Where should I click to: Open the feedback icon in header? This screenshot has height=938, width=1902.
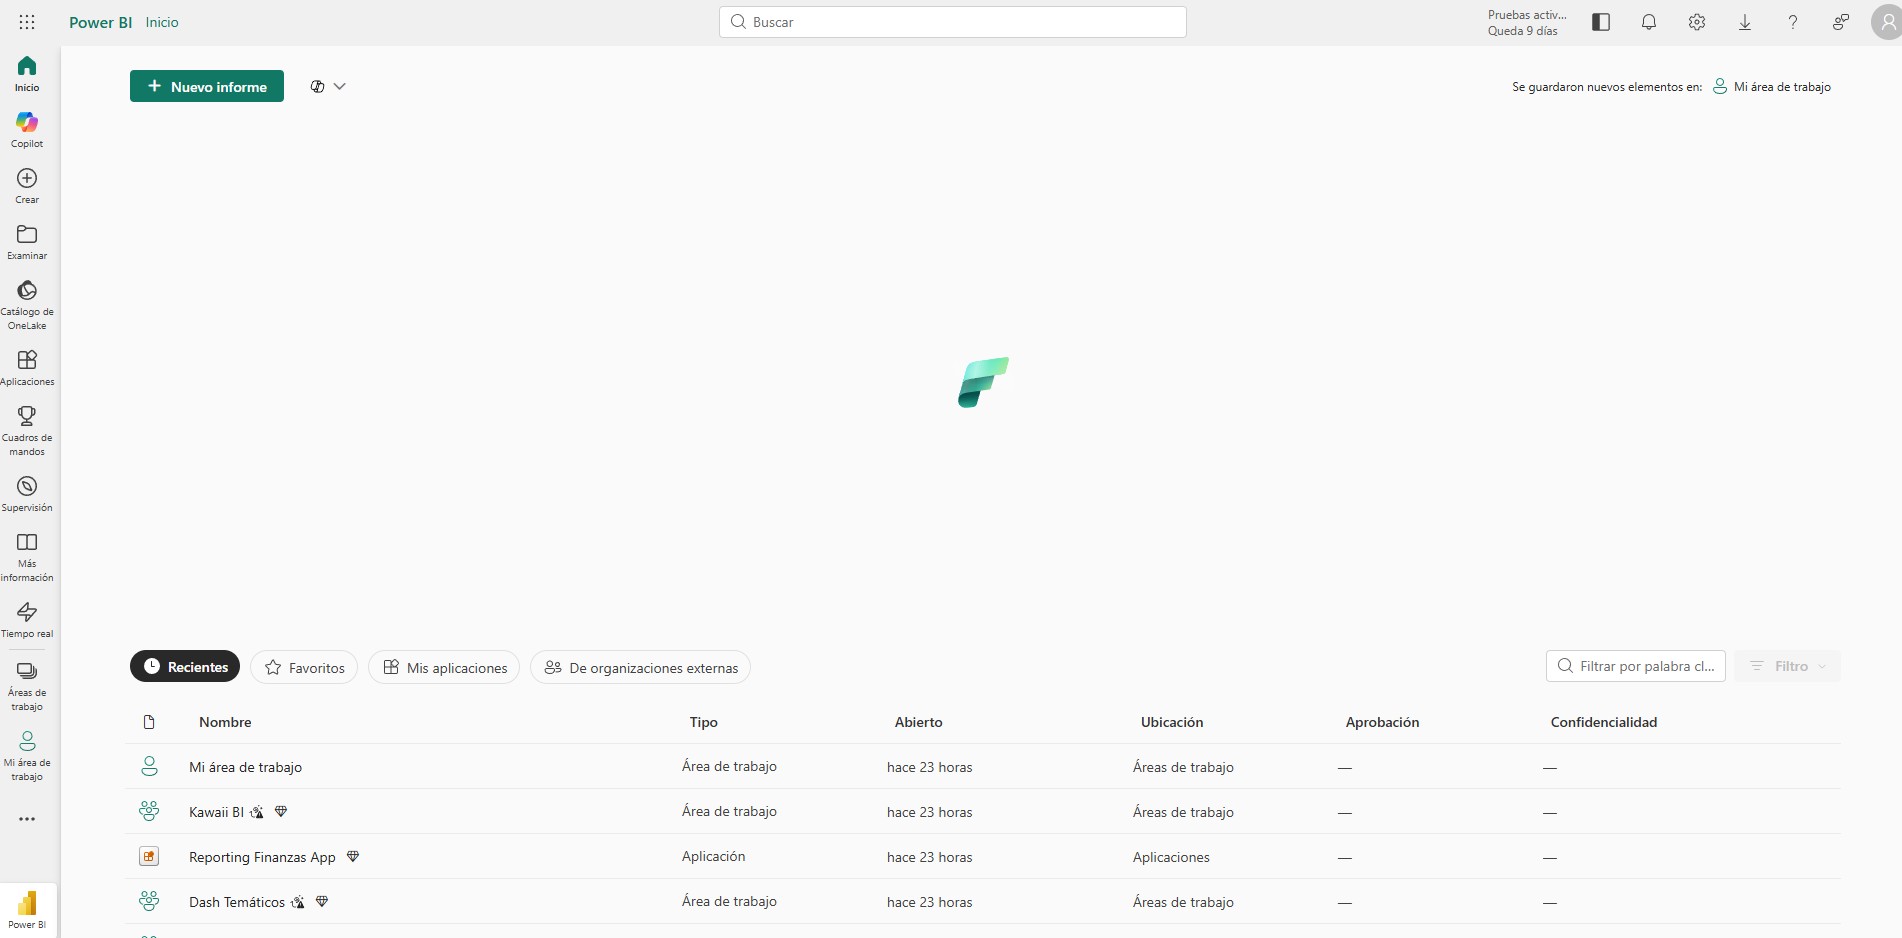[1841, 22]
